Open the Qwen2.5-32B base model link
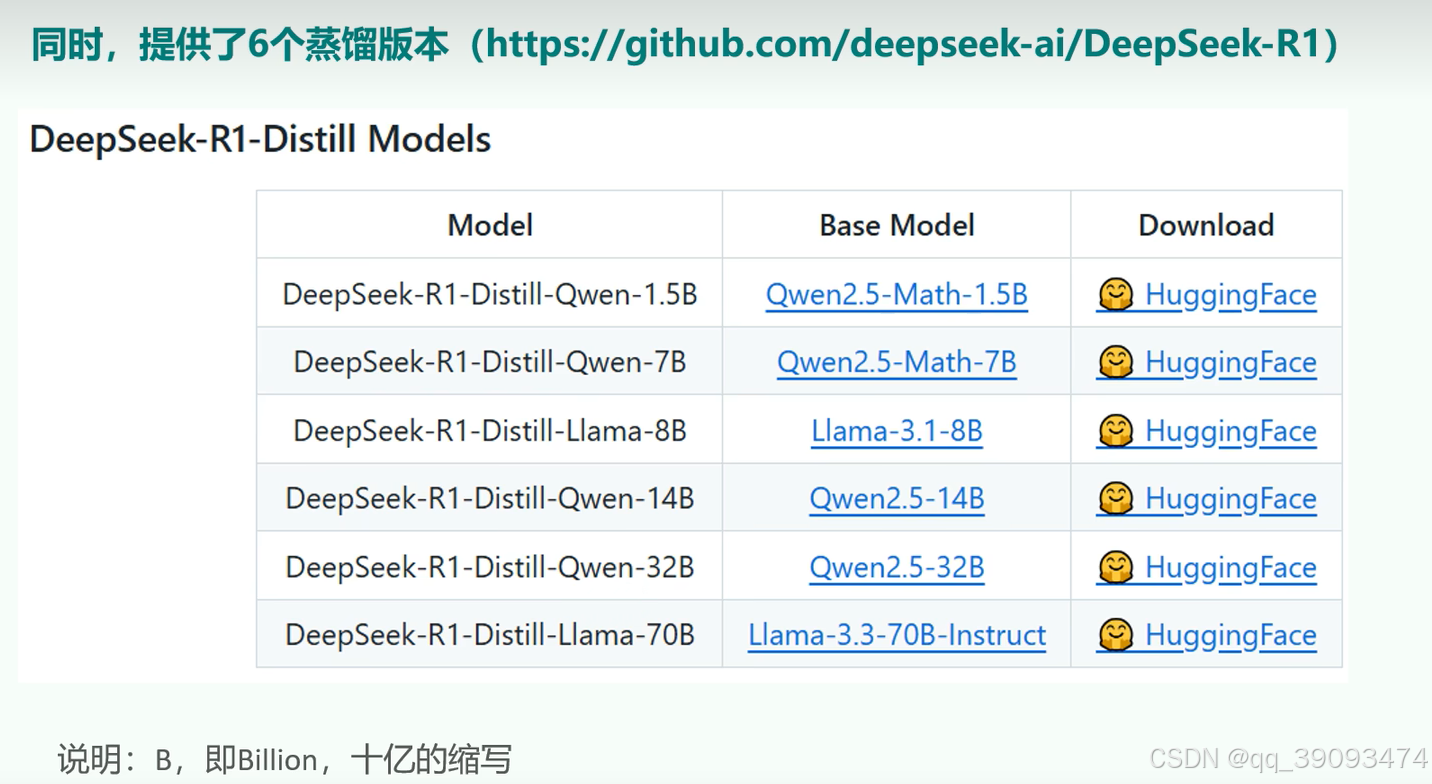This screenshot has width=1432, height=784. click(897, 567)
